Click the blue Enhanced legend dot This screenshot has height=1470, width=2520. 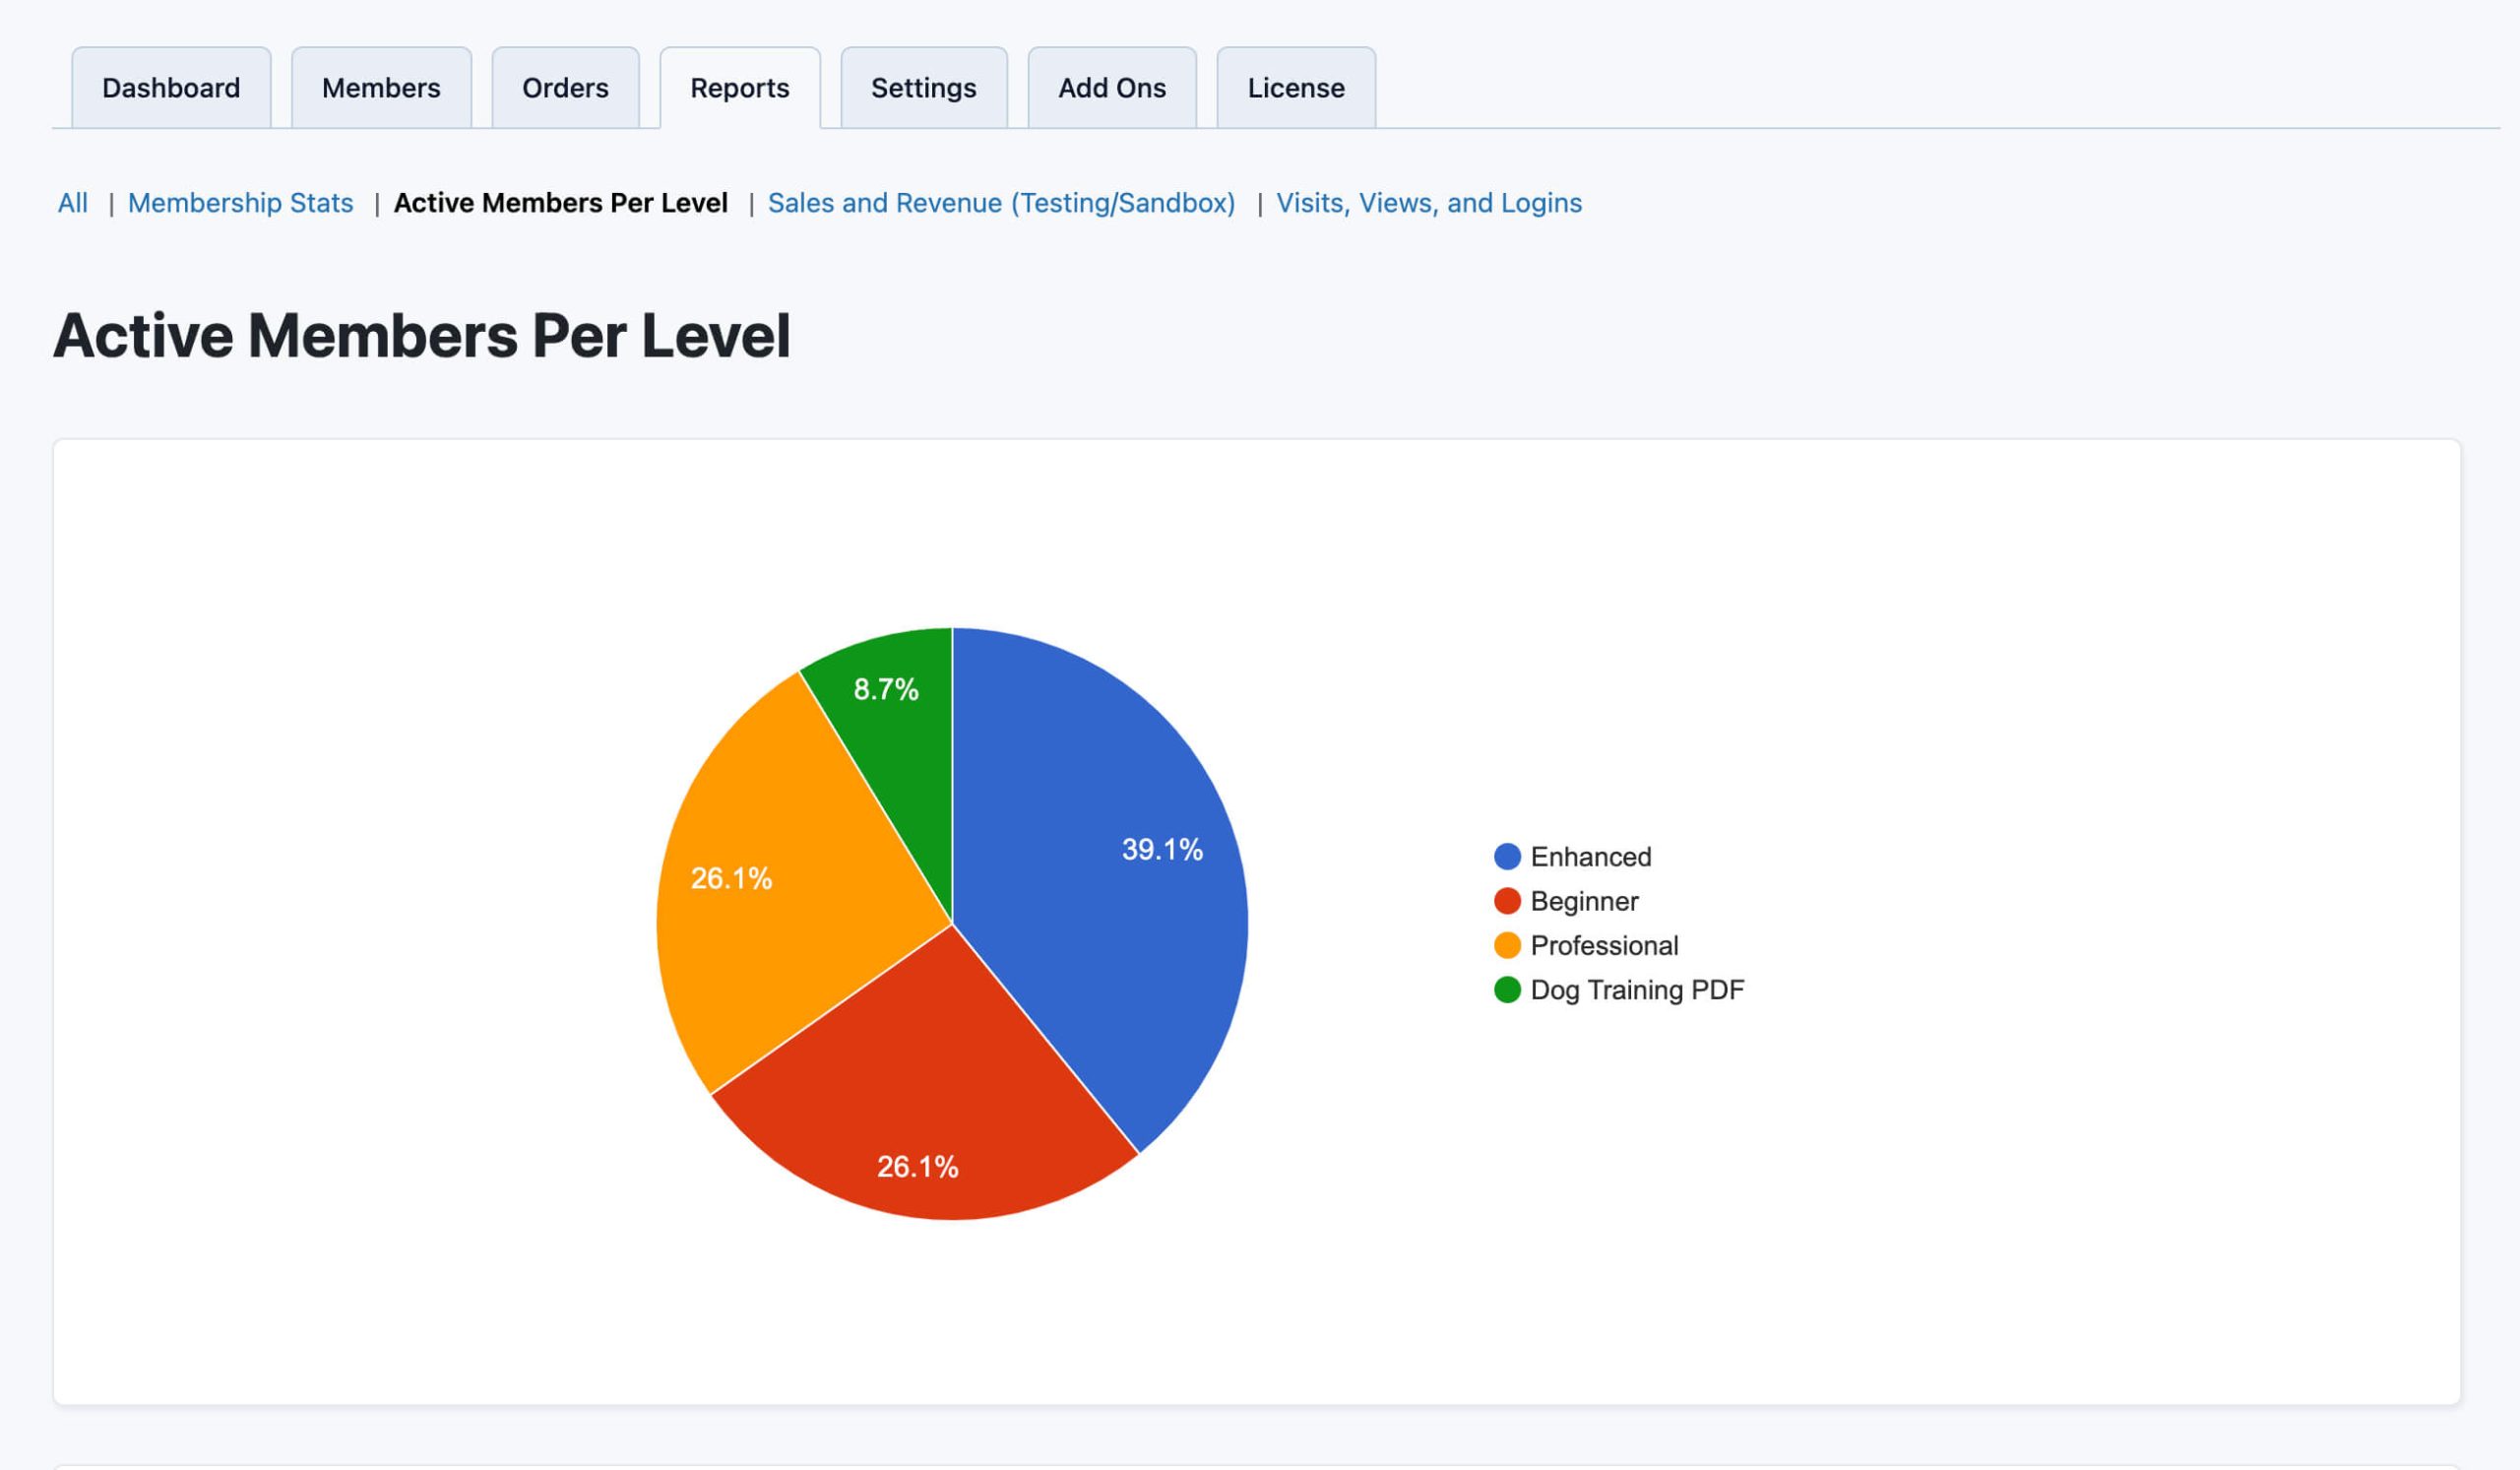coord(1507,856)
